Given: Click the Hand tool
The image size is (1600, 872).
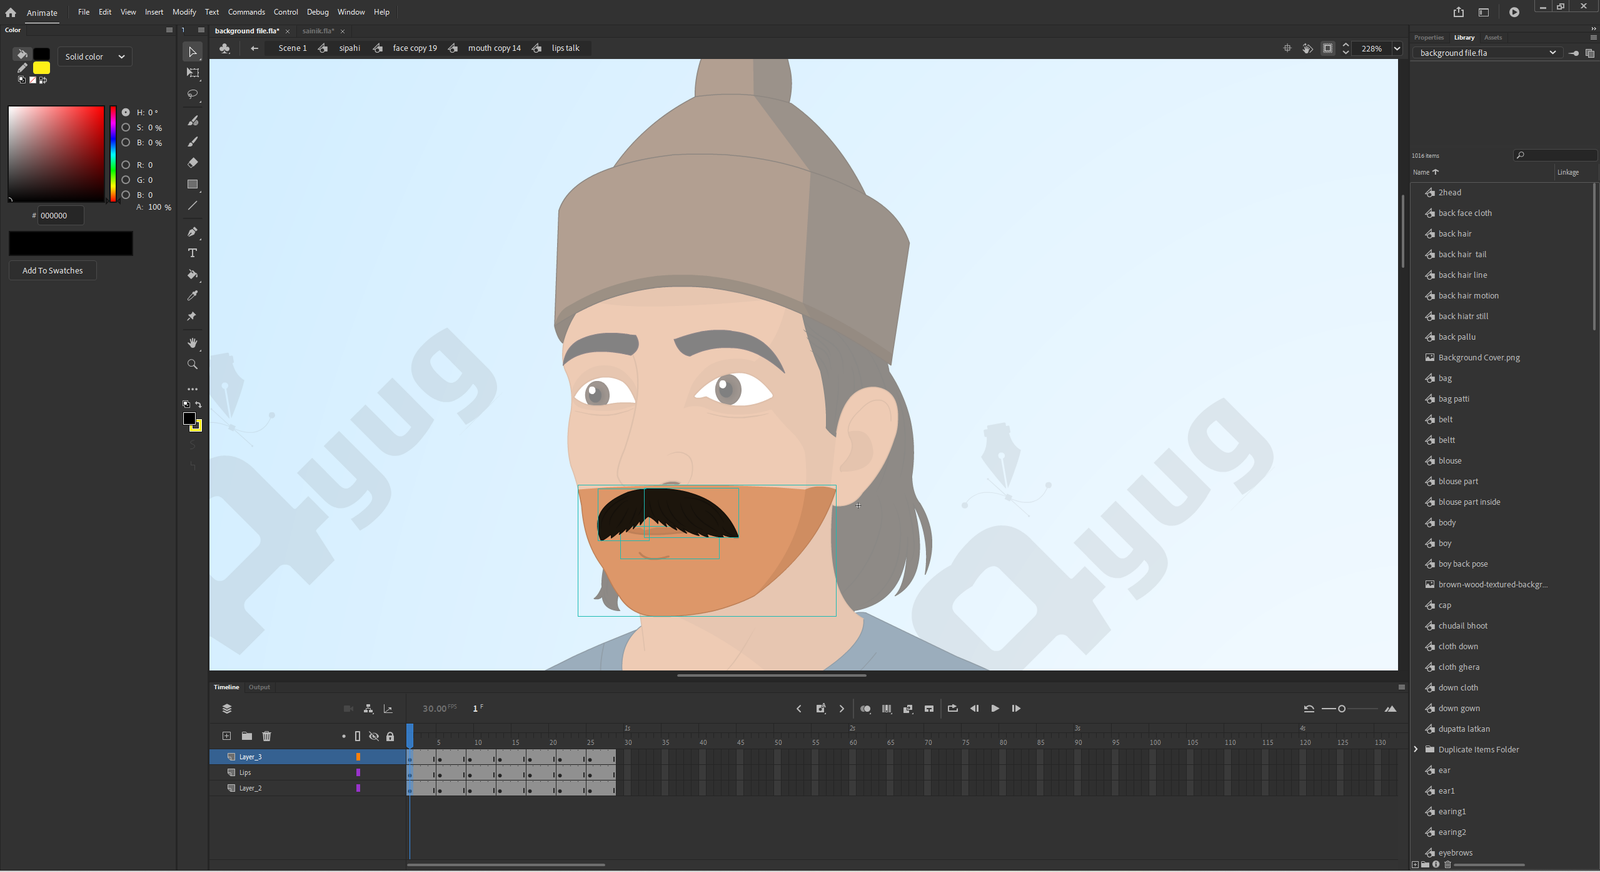Looking at the screenshot, I should coord(193,343).
